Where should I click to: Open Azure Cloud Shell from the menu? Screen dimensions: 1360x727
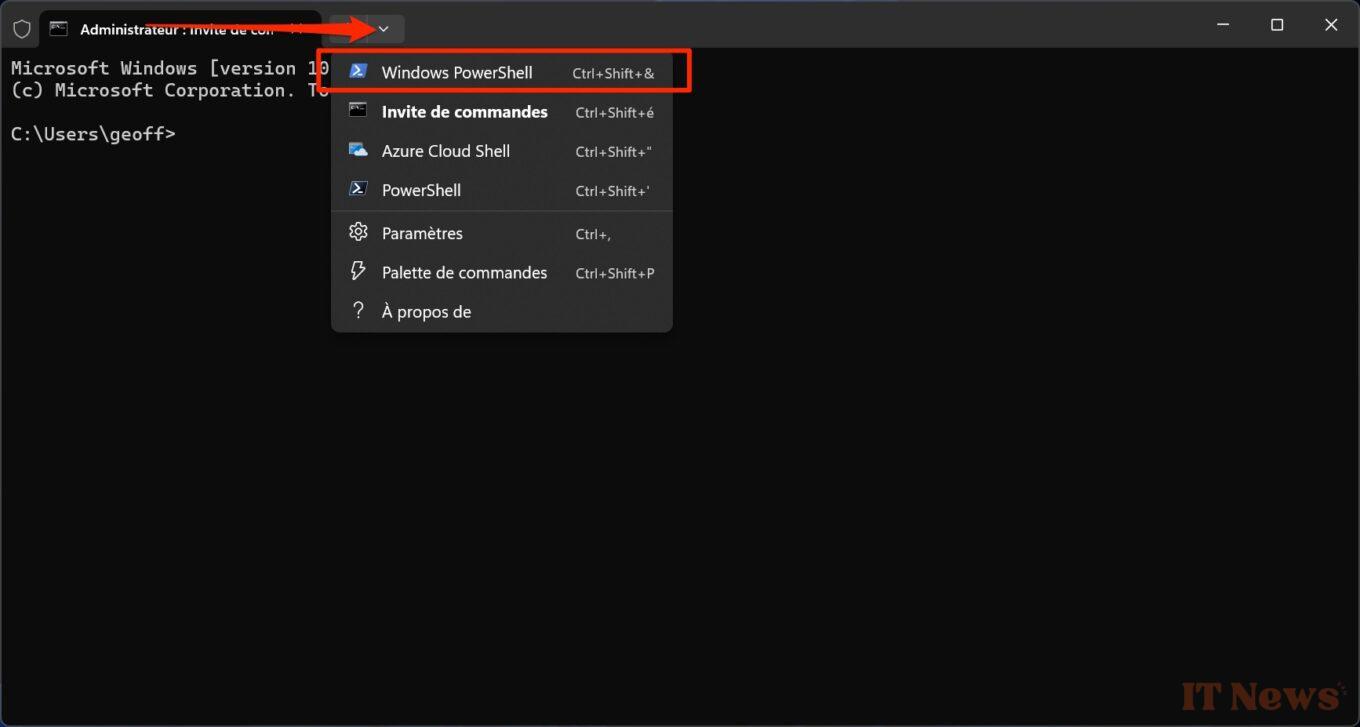click(x=446, y=150)
